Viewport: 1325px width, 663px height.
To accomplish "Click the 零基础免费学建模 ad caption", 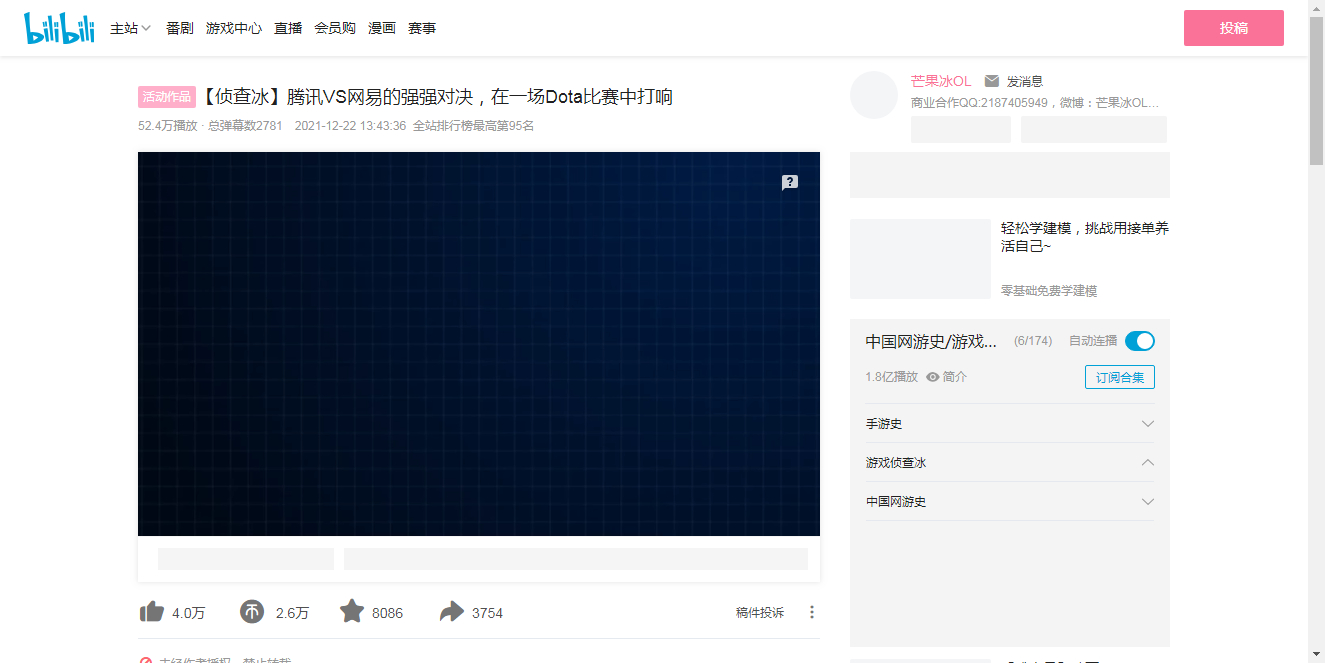I will [x=1049, y=291].
